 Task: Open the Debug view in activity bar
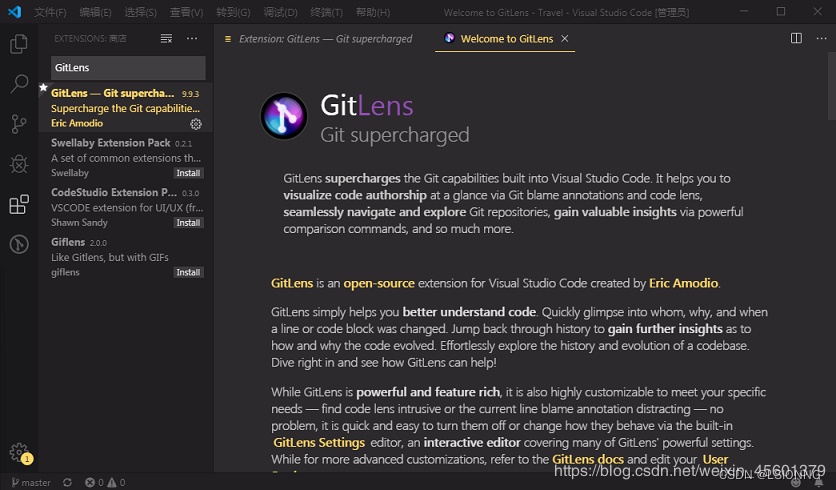19,164
